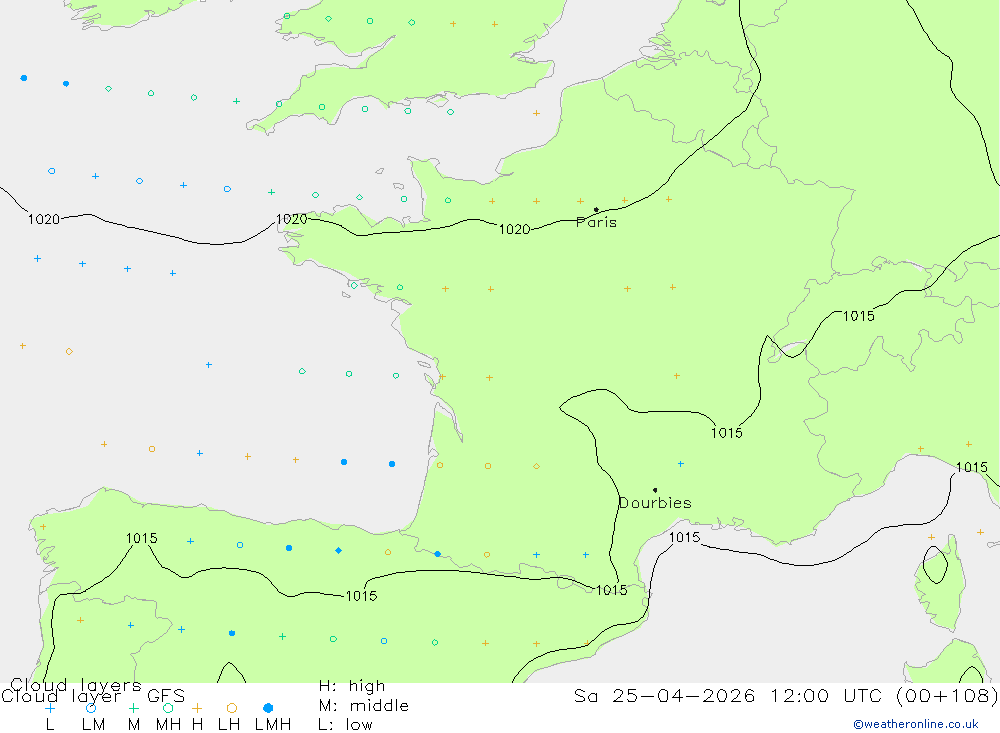Click the Paris city label

[596, 222]
